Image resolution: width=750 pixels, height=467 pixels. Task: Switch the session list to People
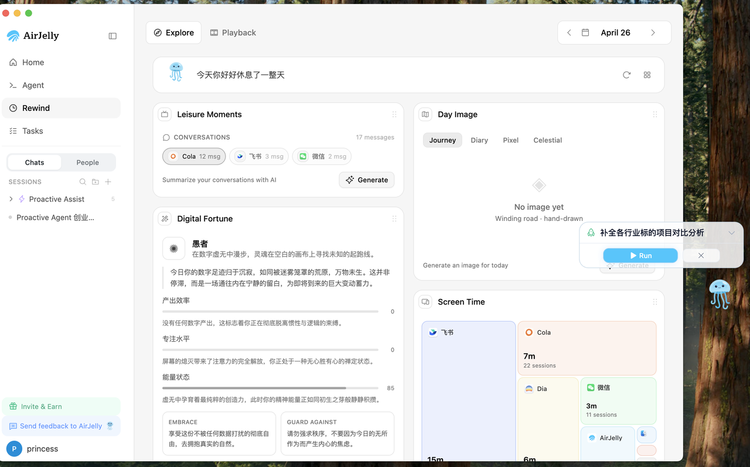click(x=88, y=162)
